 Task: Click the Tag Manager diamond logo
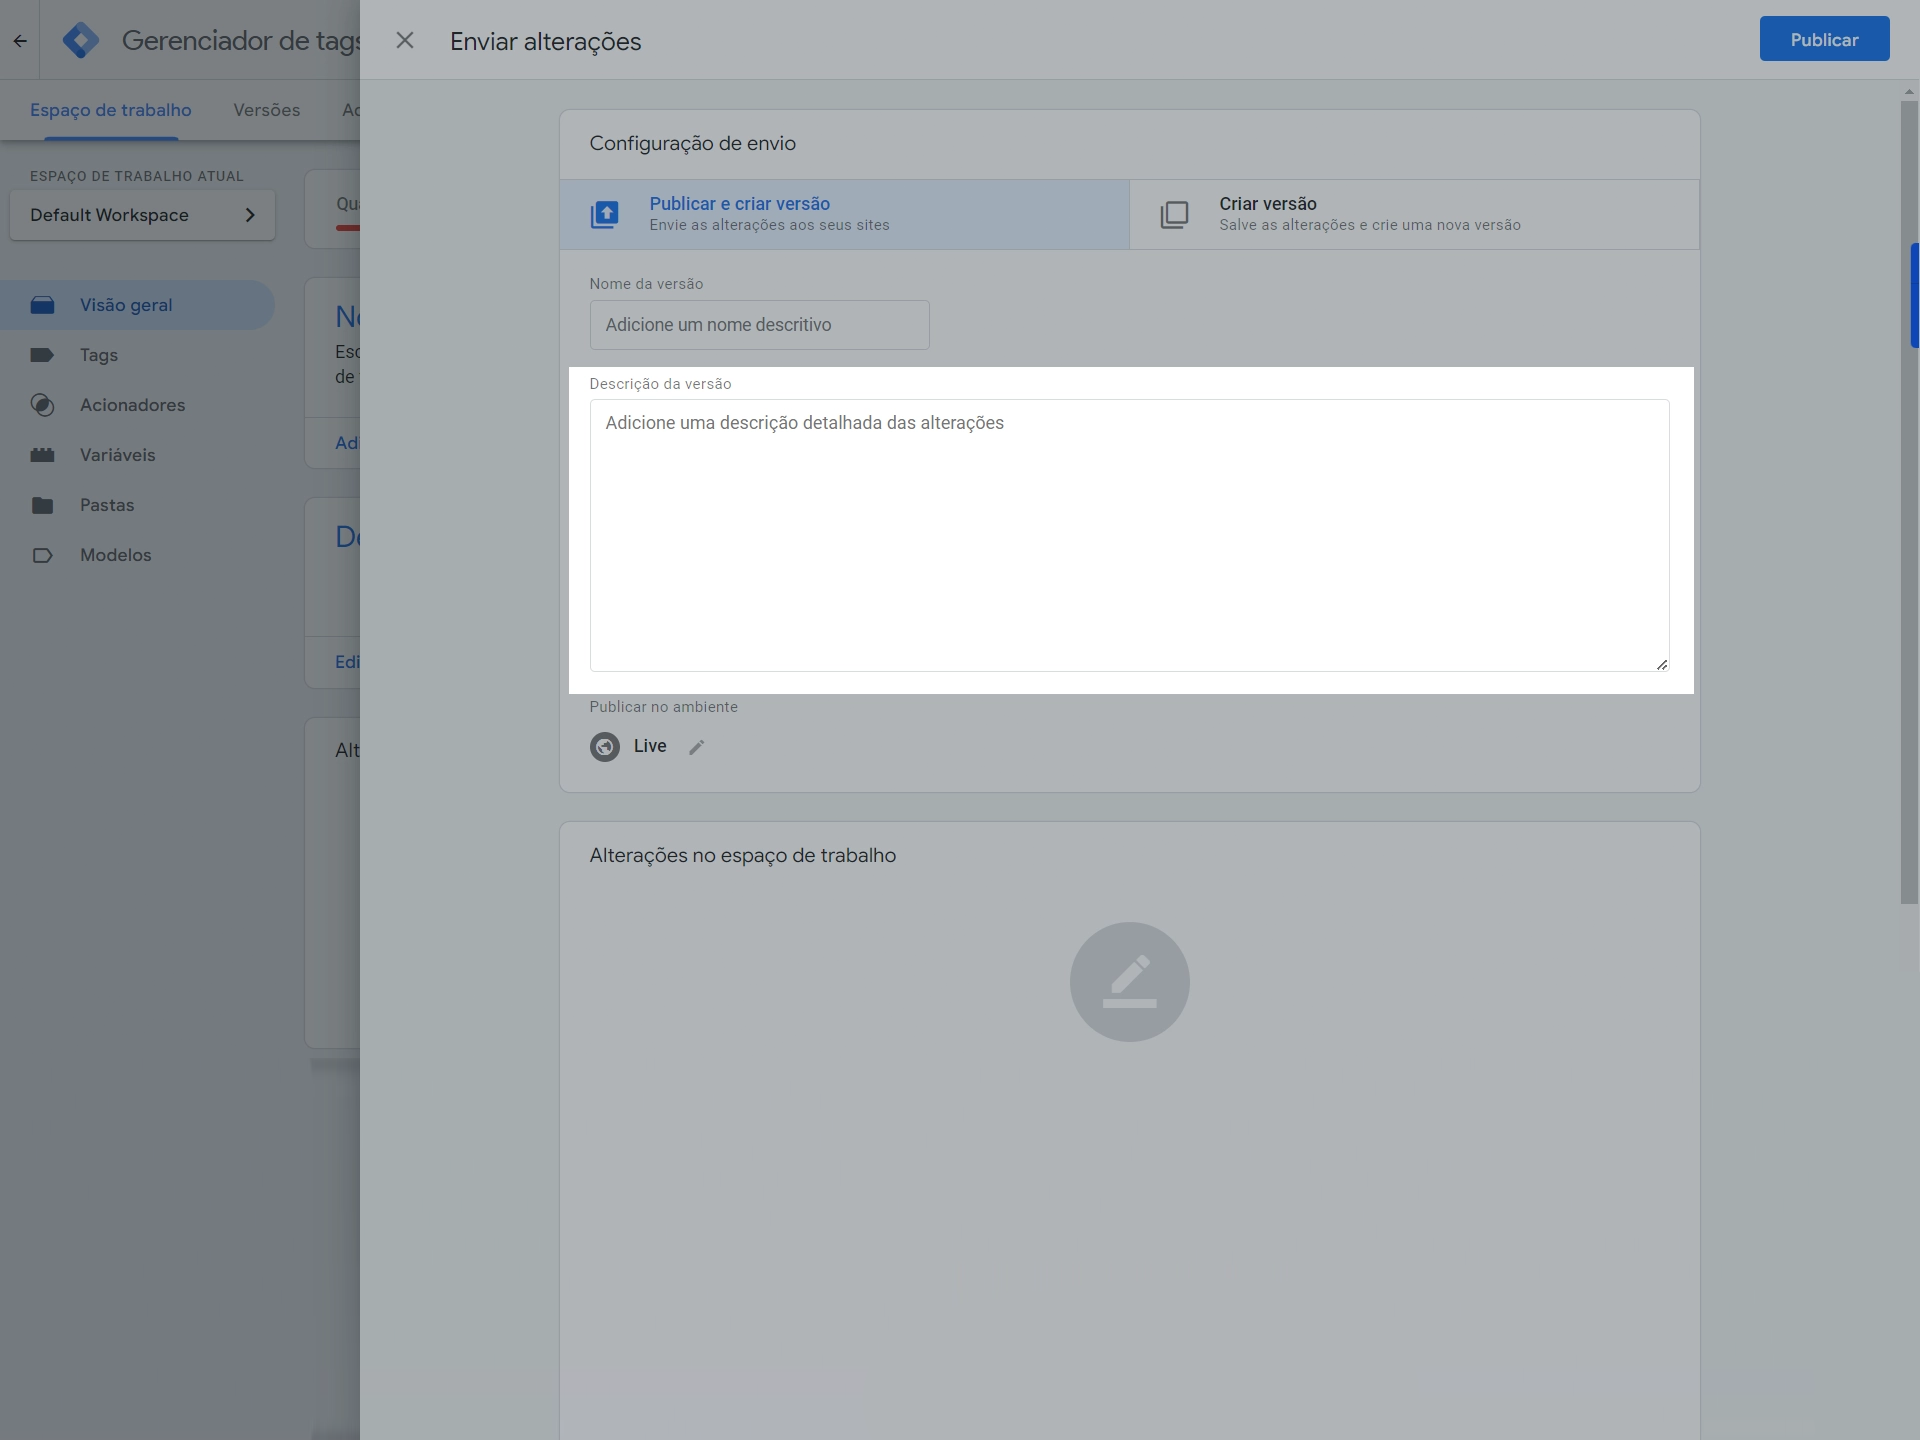click(80, 41)
